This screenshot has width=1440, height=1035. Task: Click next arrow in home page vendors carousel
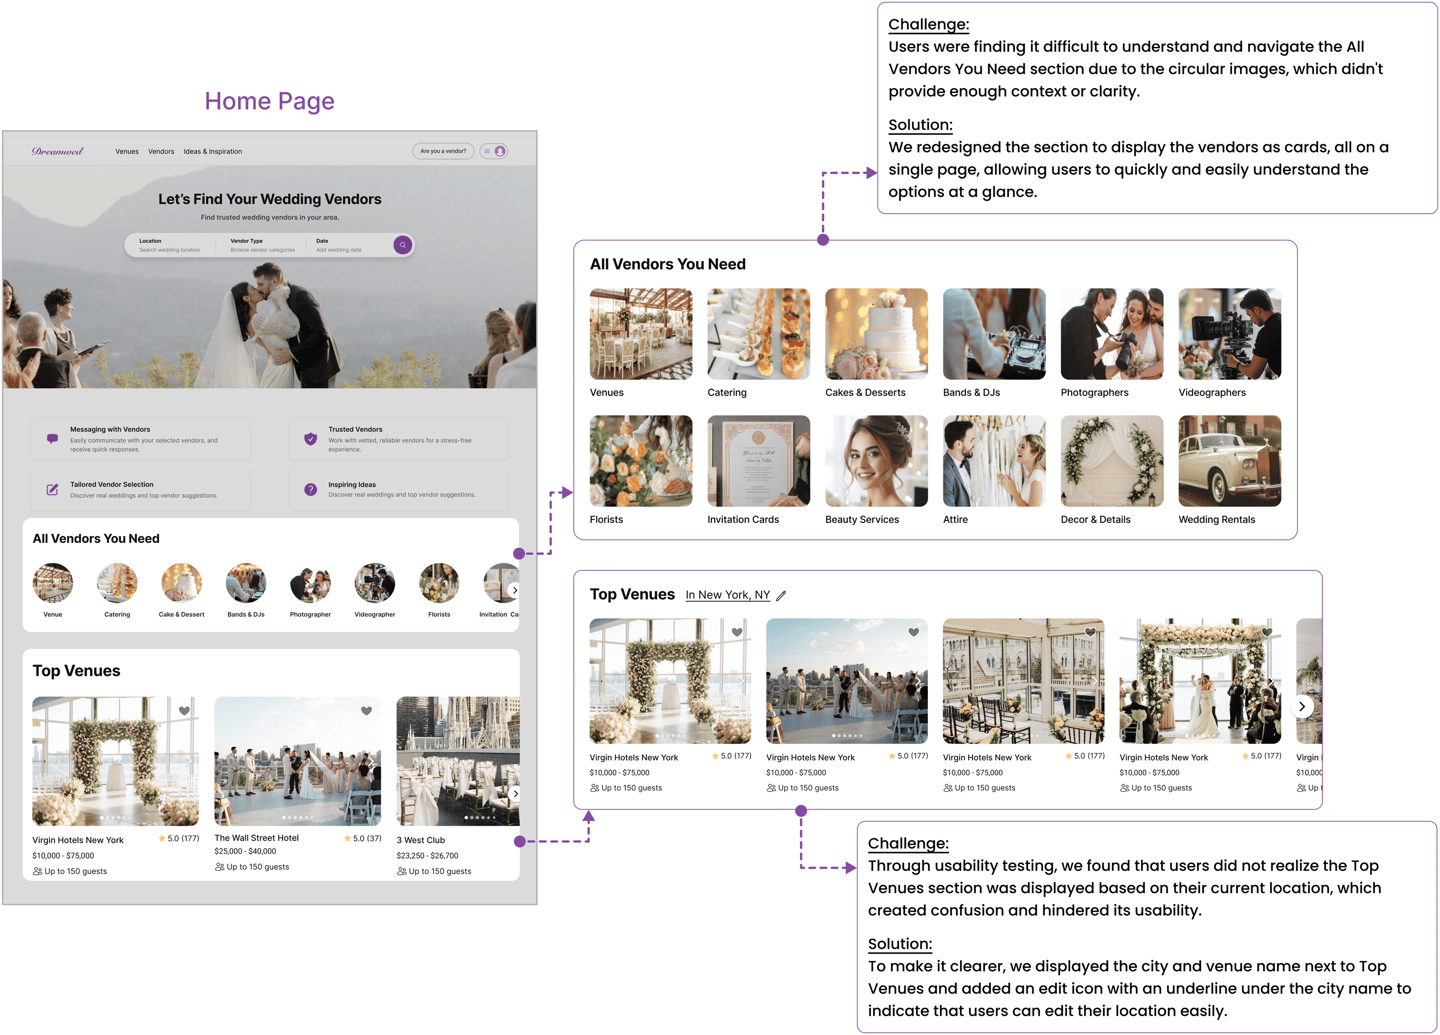point(515,590)
